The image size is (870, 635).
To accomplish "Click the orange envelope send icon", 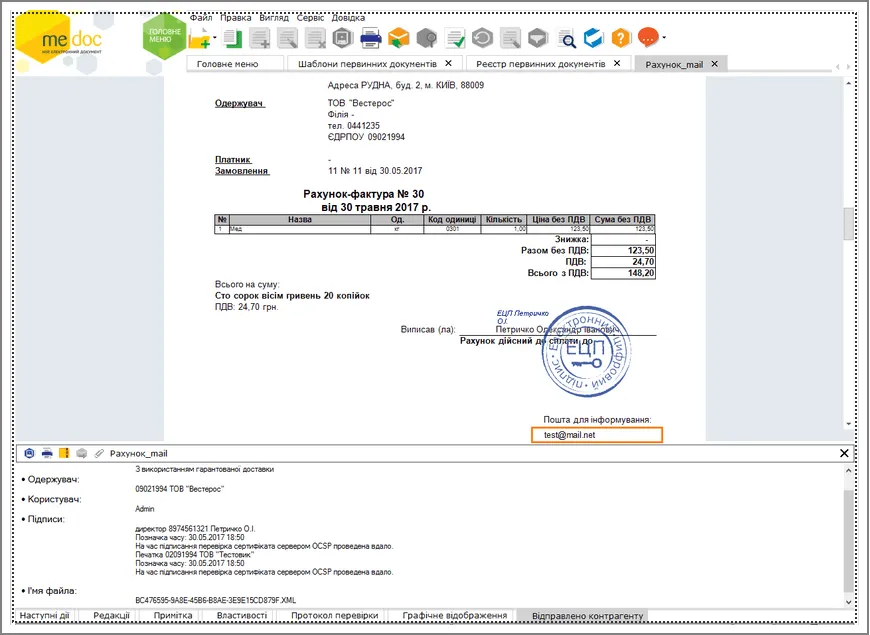I will [398, 38].
